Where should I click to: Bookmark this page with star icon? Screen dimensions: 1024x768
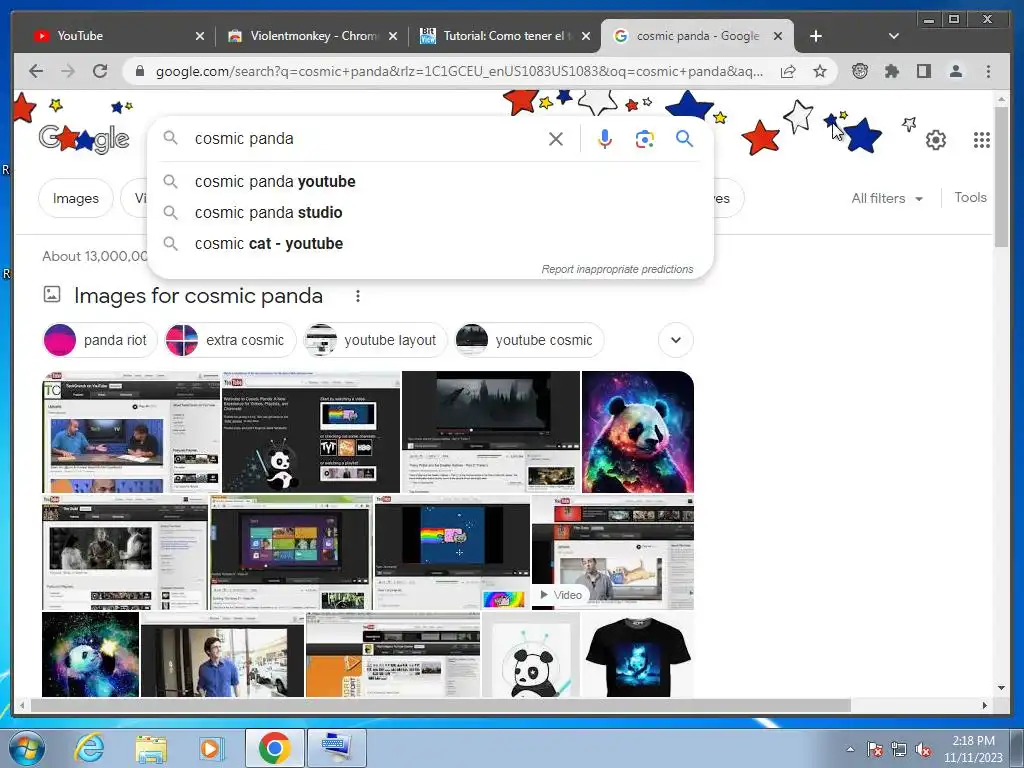[x=820, y=71]
